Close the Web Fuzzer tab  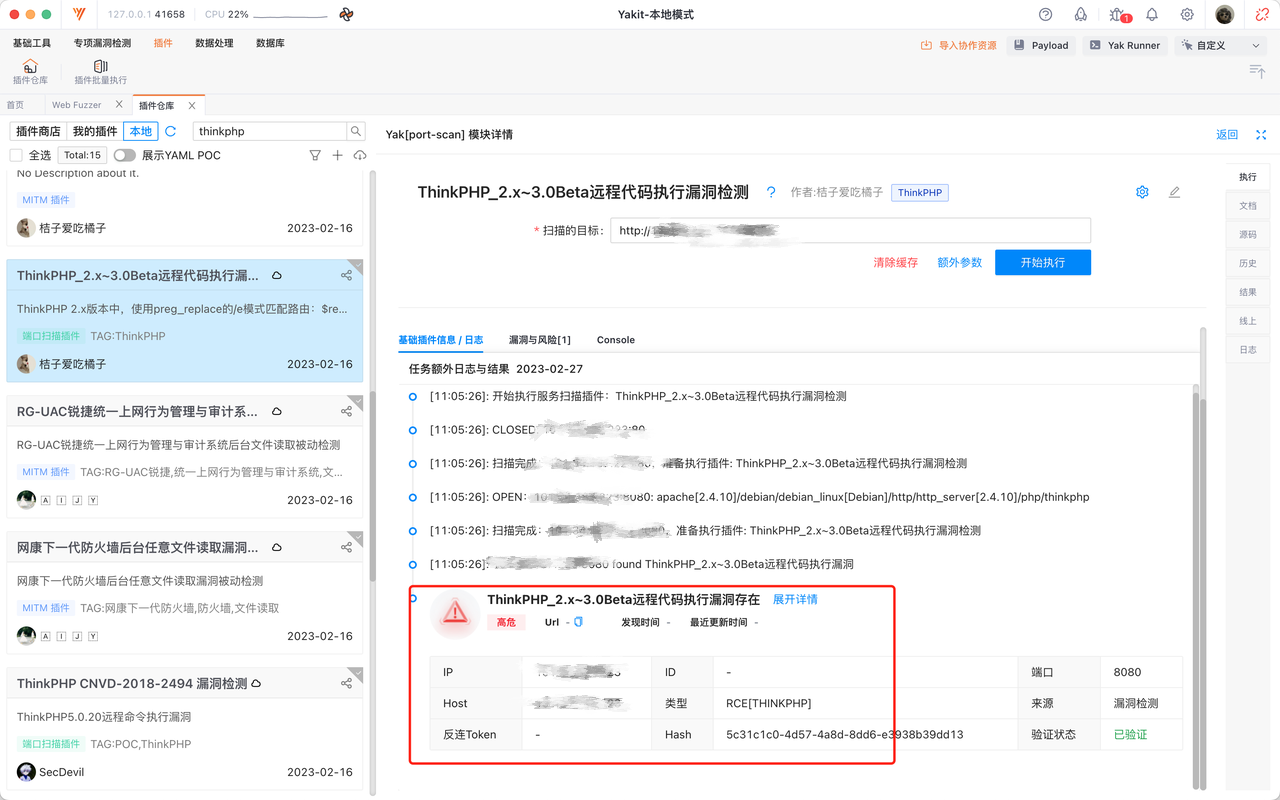(x=119, y=104)
